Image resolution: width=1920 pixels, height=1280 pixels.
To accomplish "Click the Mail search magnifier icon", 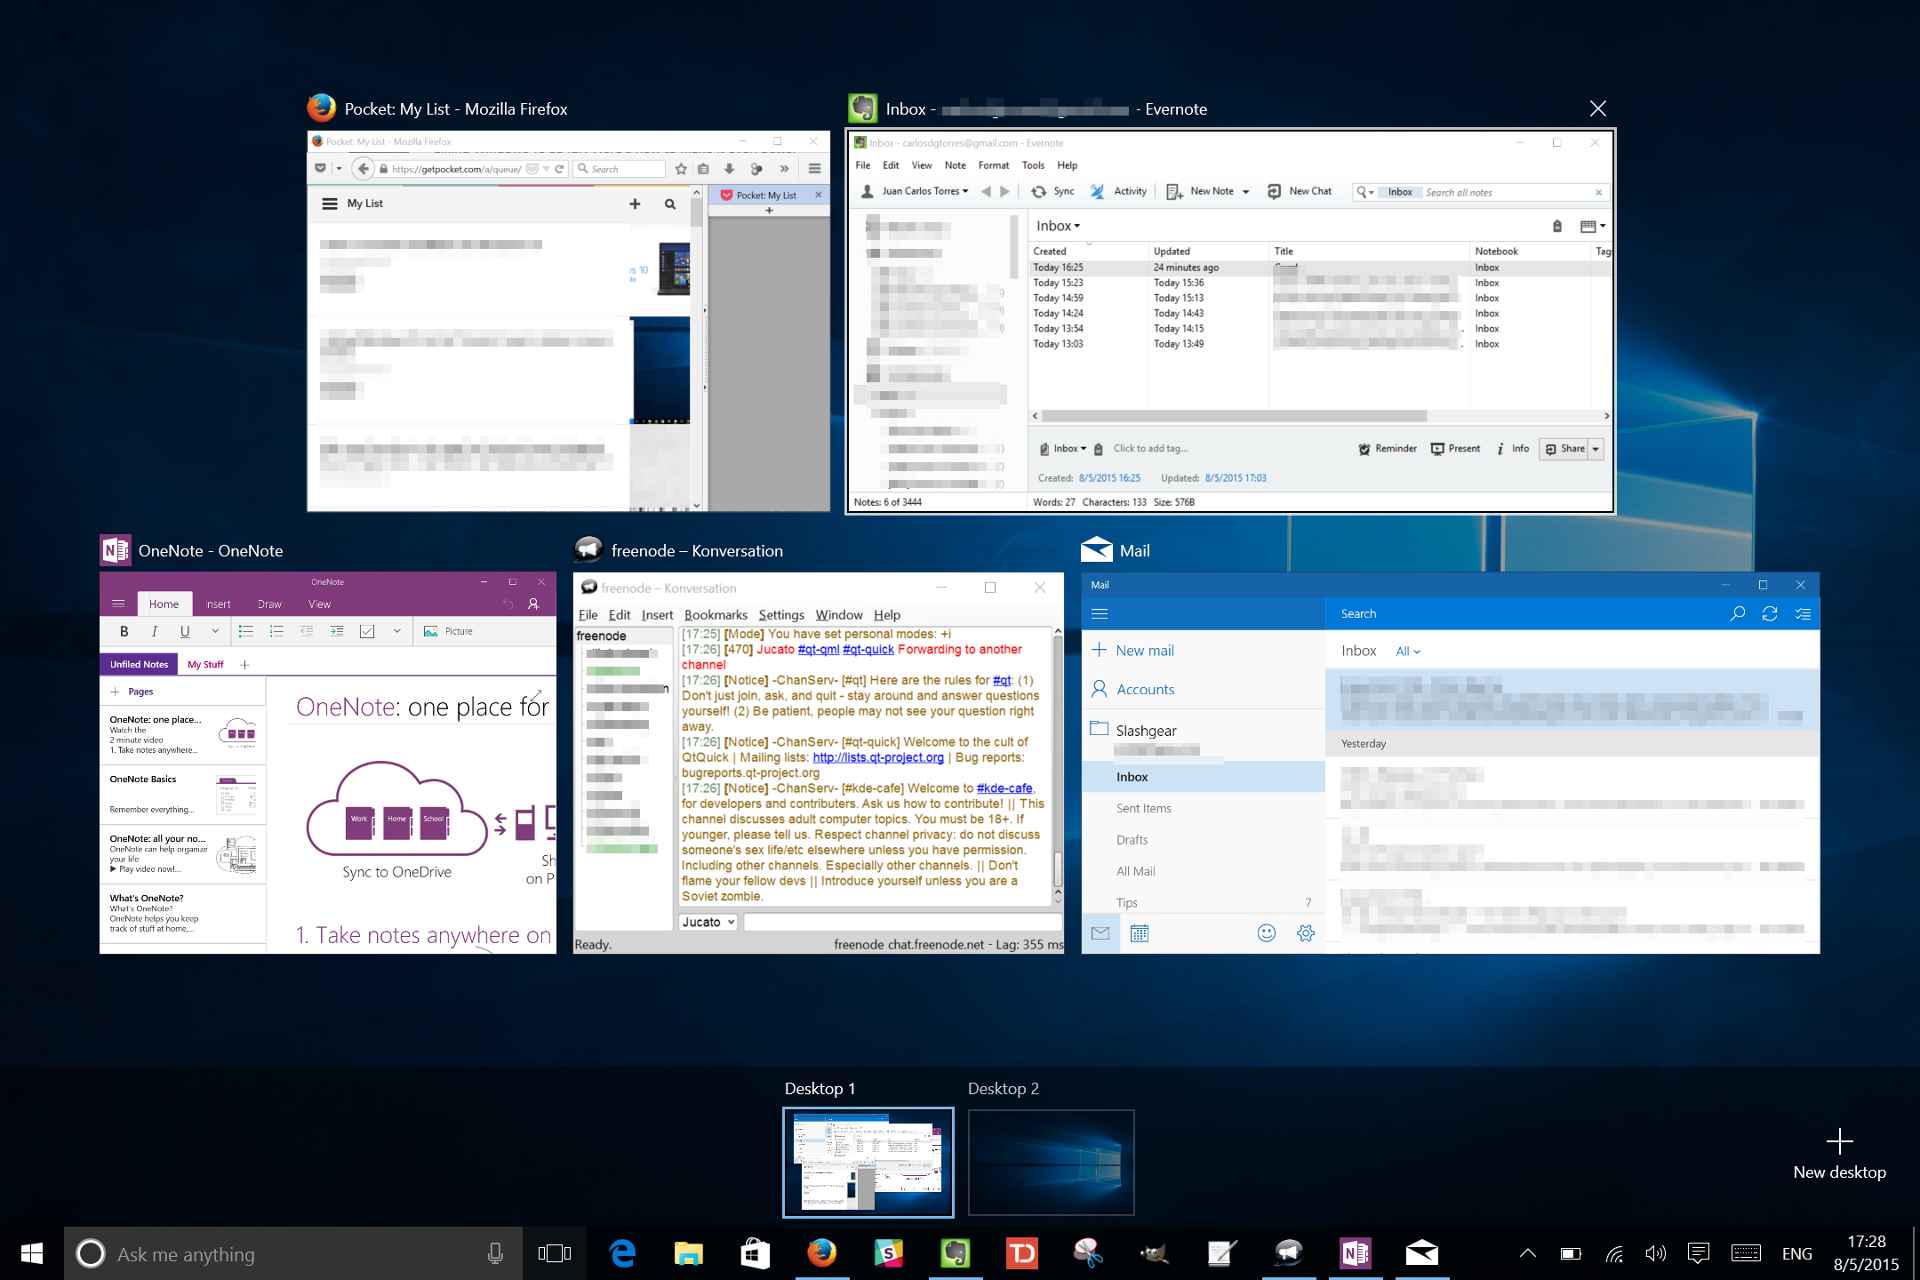I will coord(1737,613).
